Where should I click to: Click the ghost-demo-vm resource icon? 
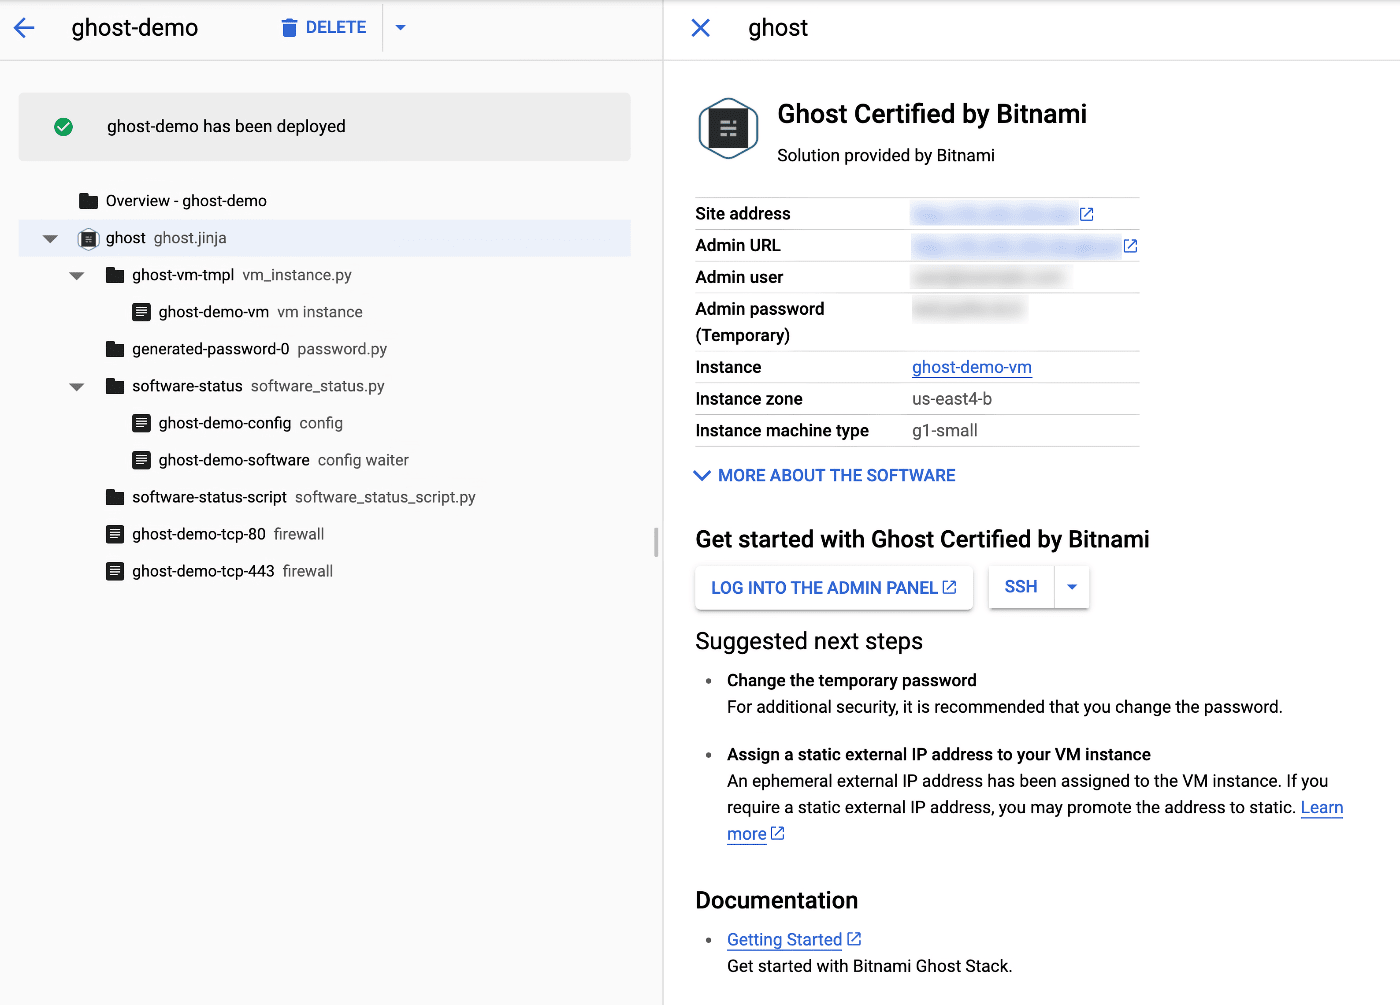[142, 312]
